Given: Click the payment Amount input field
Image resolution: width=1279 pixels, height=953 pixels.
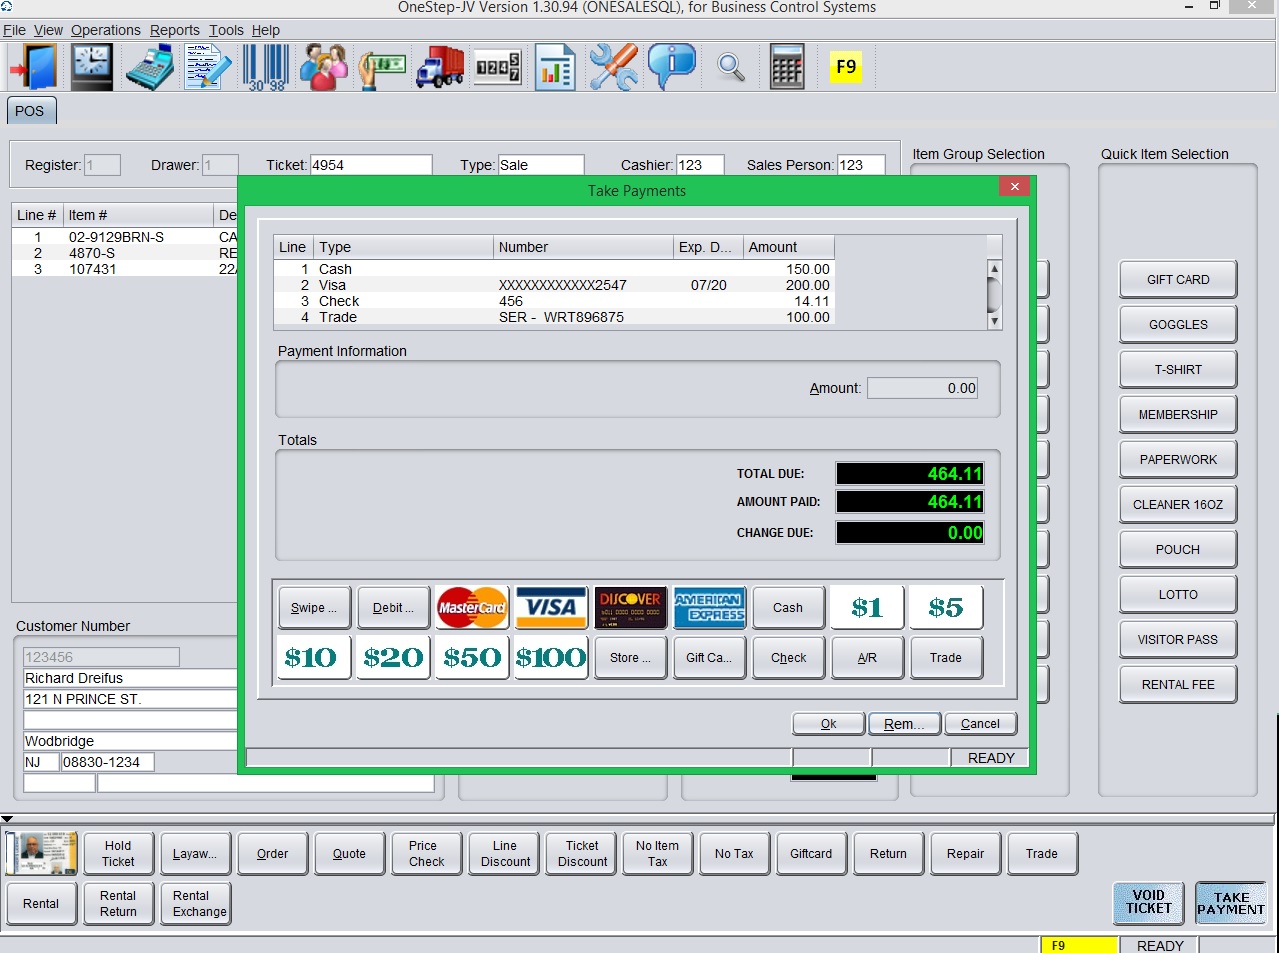Looking at the screenshot, I should pos(922,388).
